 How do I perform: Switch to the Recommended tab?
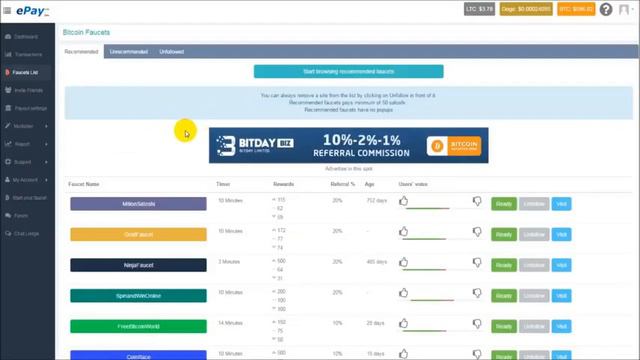click(82, 51)
